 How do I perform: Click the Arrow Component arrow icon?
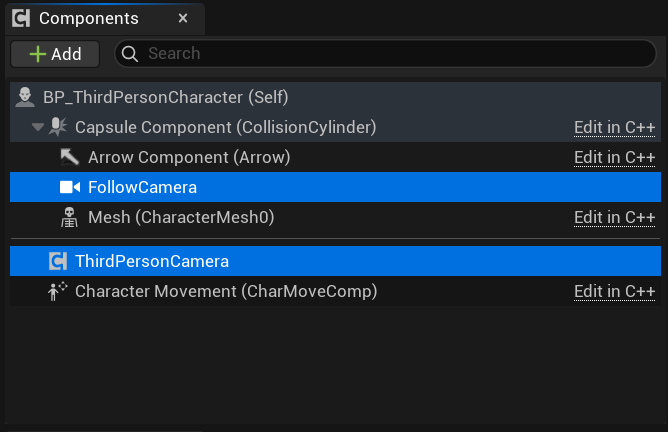[69, 157]
